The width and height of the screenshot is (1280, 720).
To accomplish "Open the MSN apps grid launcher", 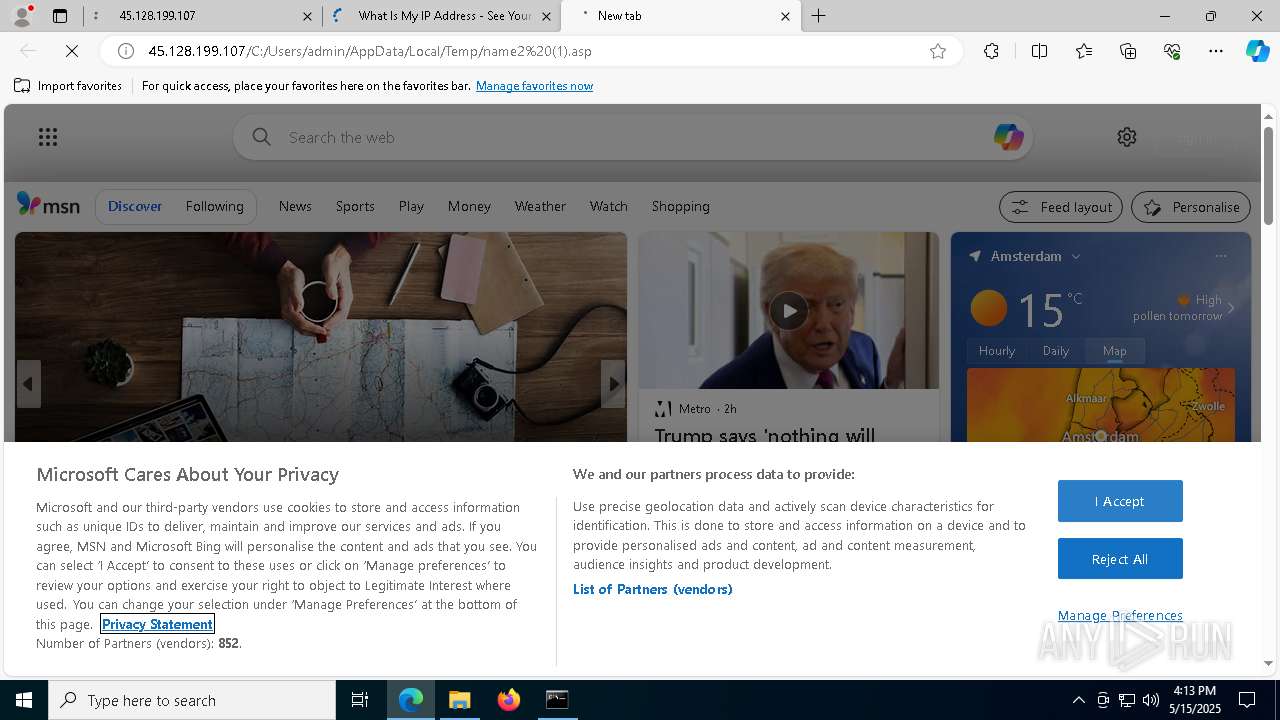I will coord(48,137).
